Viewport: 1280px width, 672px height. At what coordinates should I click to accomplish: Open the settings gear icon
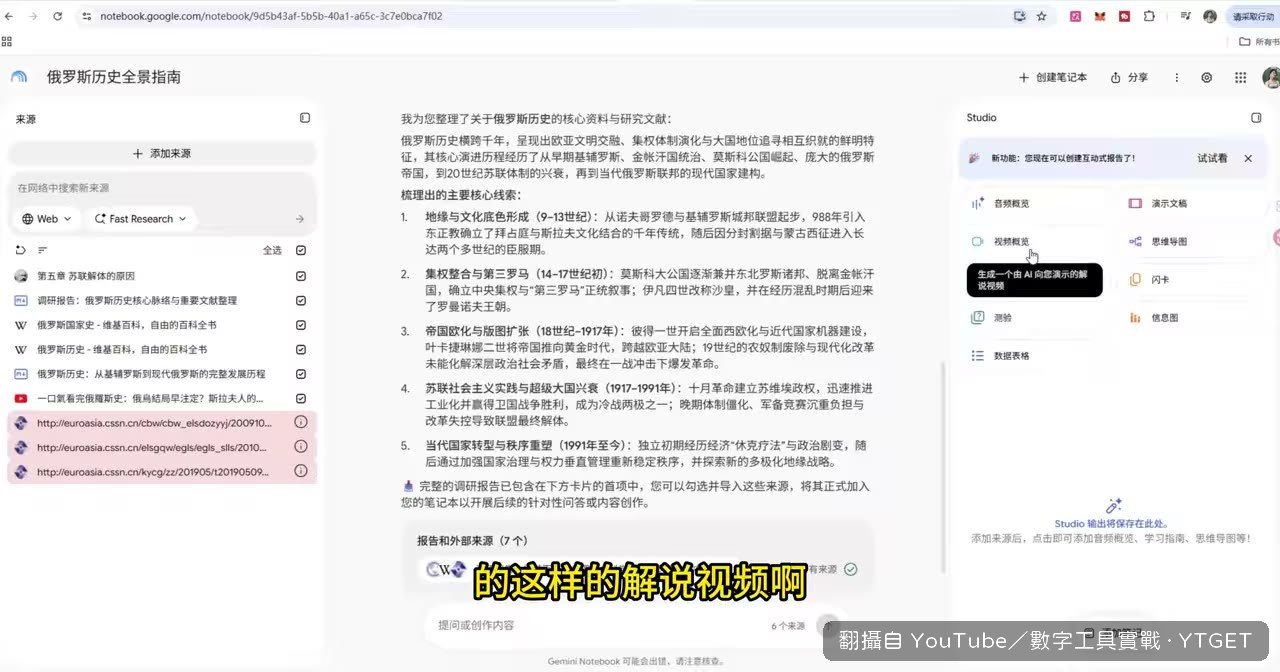tap(1207, 77)
